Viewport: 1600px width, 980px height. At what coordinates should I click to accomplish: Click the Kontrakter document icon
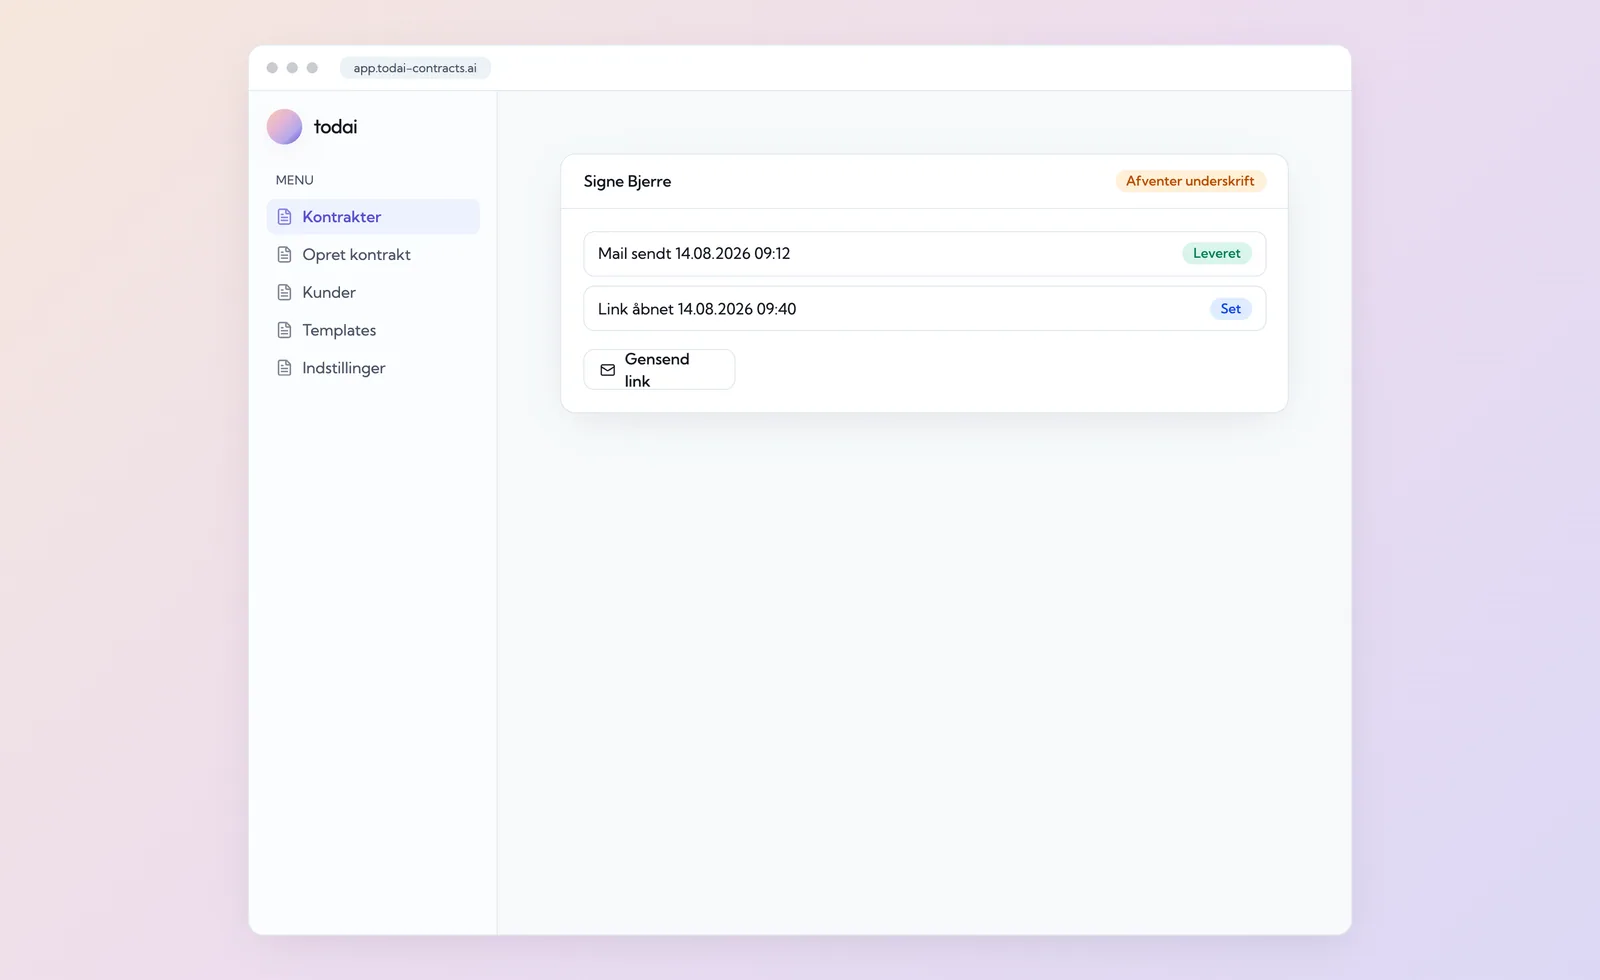coord(284,217)
